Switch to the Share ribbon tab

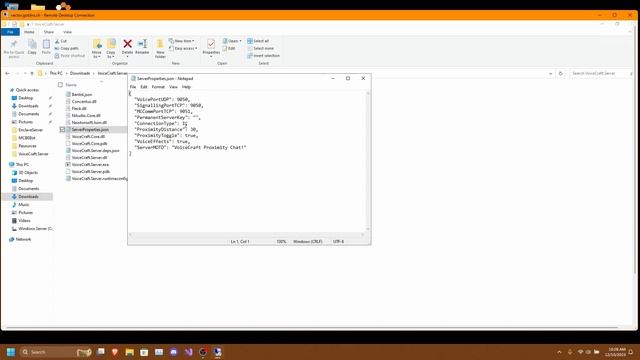point(49,32)
